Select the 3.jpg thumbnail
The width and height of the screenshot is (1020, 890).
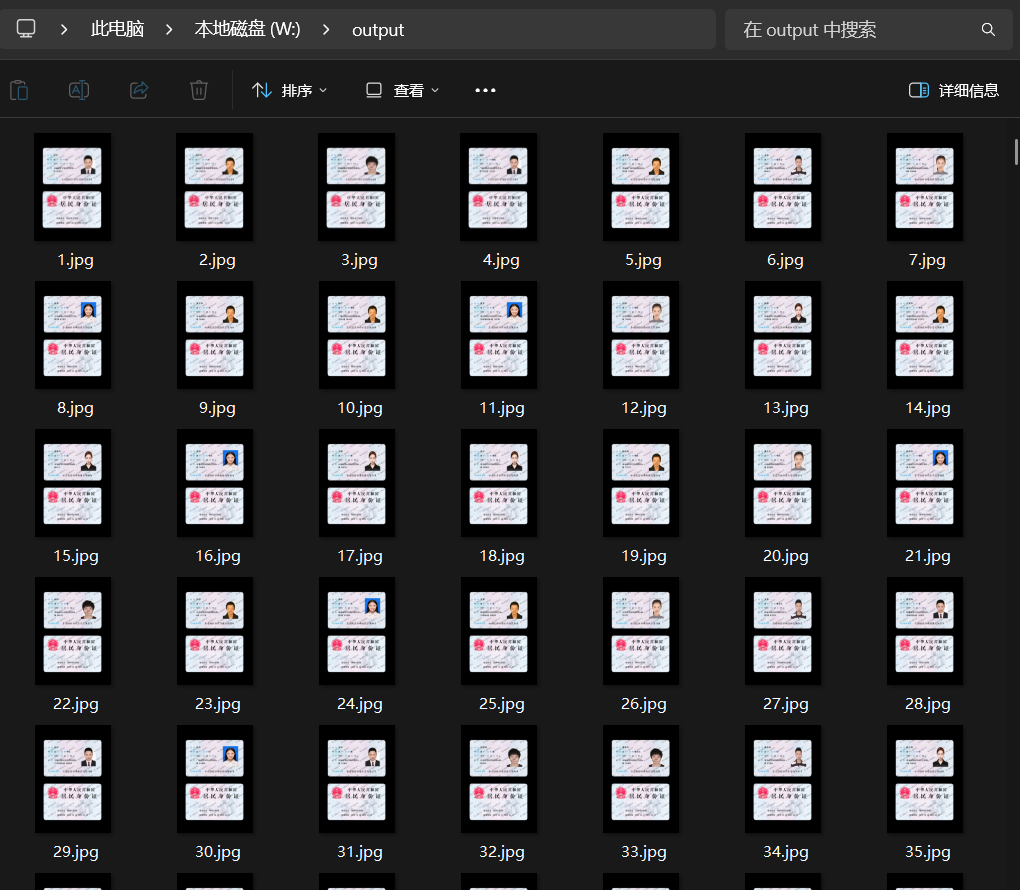tap(356, 187)
